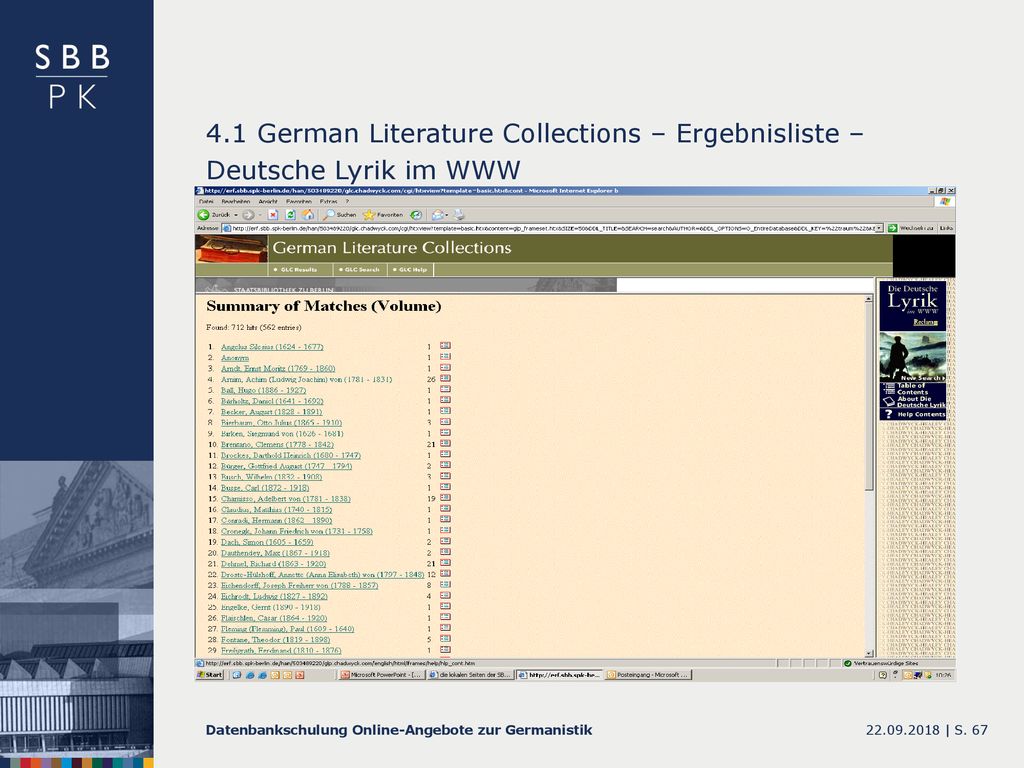Refresh the page with the reload icon
Viewport: 1024px width, 768px height.
pyautogui.click(x=291, y=215)
